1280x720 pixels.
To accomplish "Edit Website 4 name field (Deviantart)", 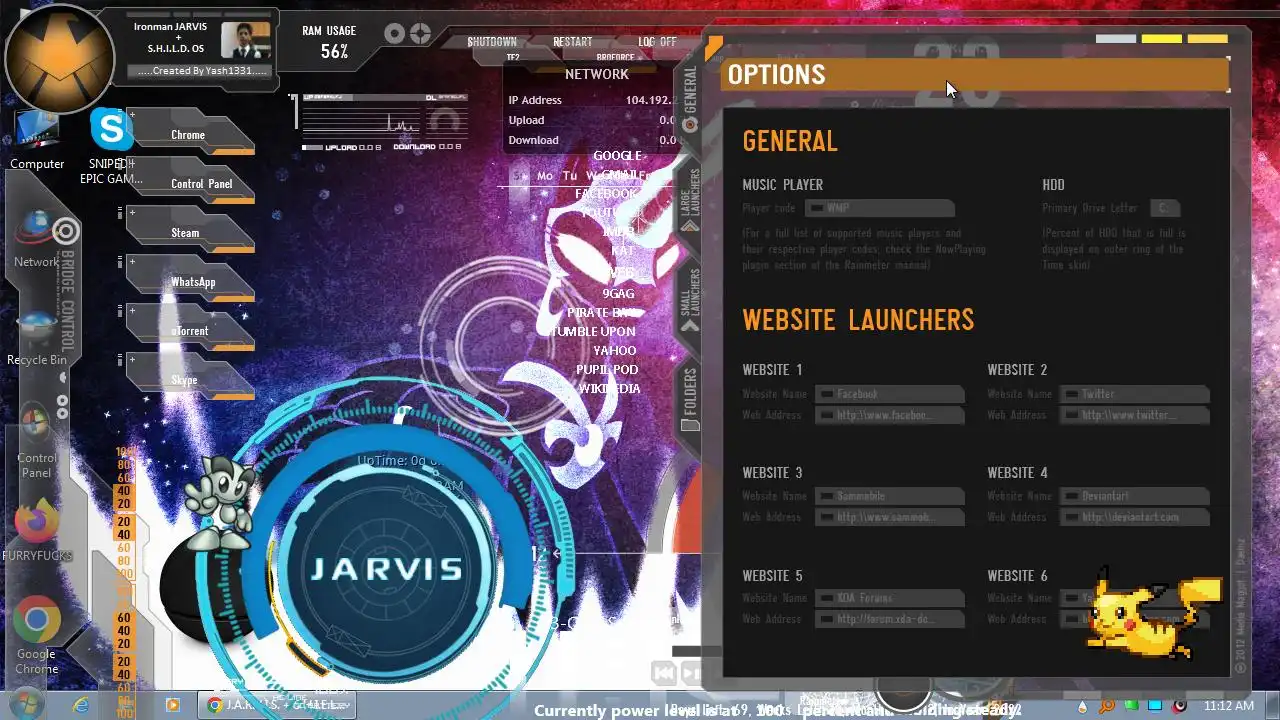I will [1134, 496].
